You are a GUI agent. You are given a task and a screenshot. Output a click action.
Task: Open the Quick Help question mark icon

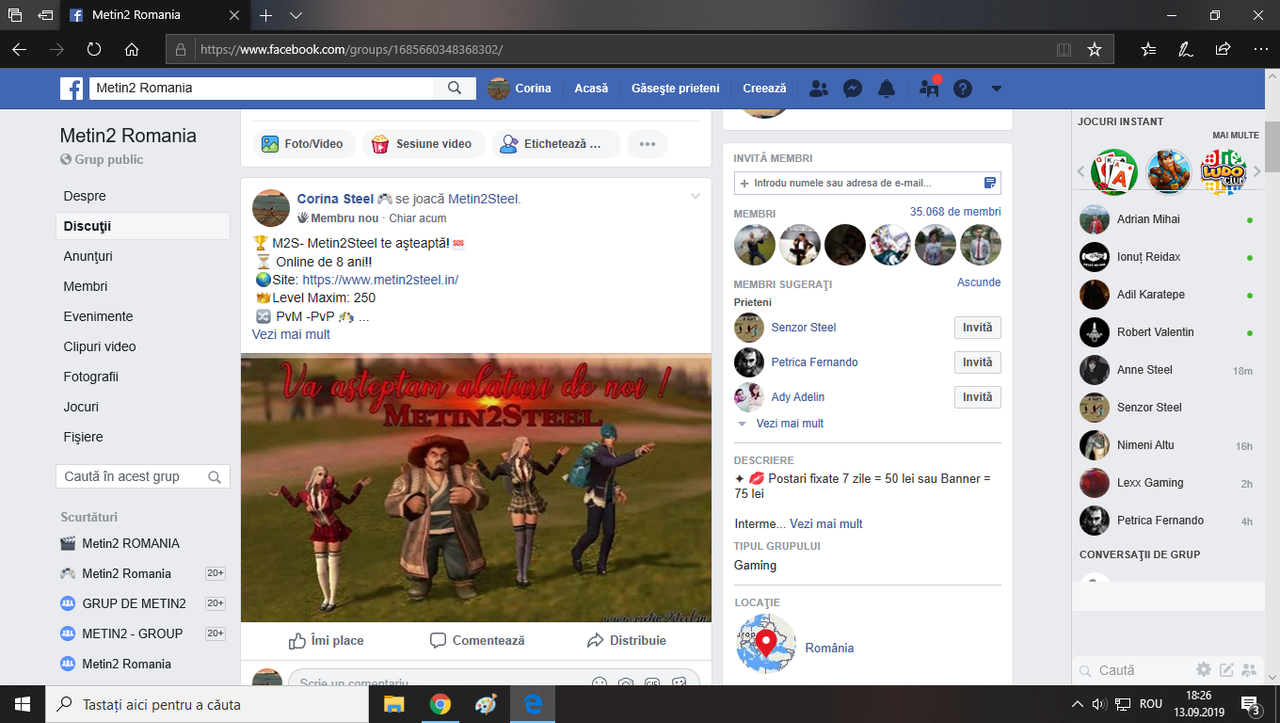pyautogui.click(x=962, y=88)
